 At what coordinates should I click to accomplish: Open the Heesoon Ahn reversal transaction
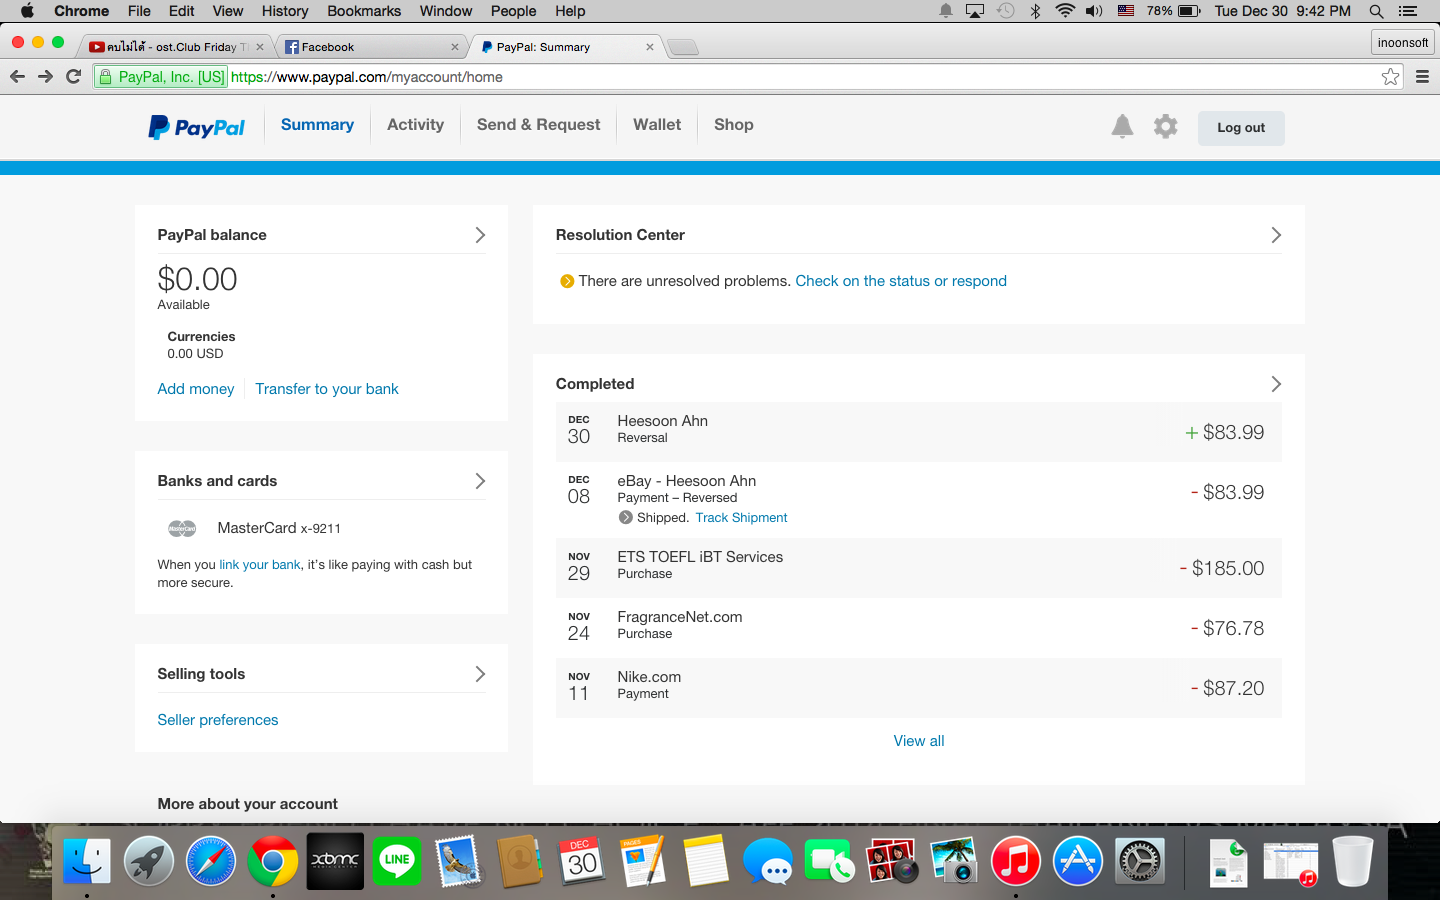tap(918, 432)
